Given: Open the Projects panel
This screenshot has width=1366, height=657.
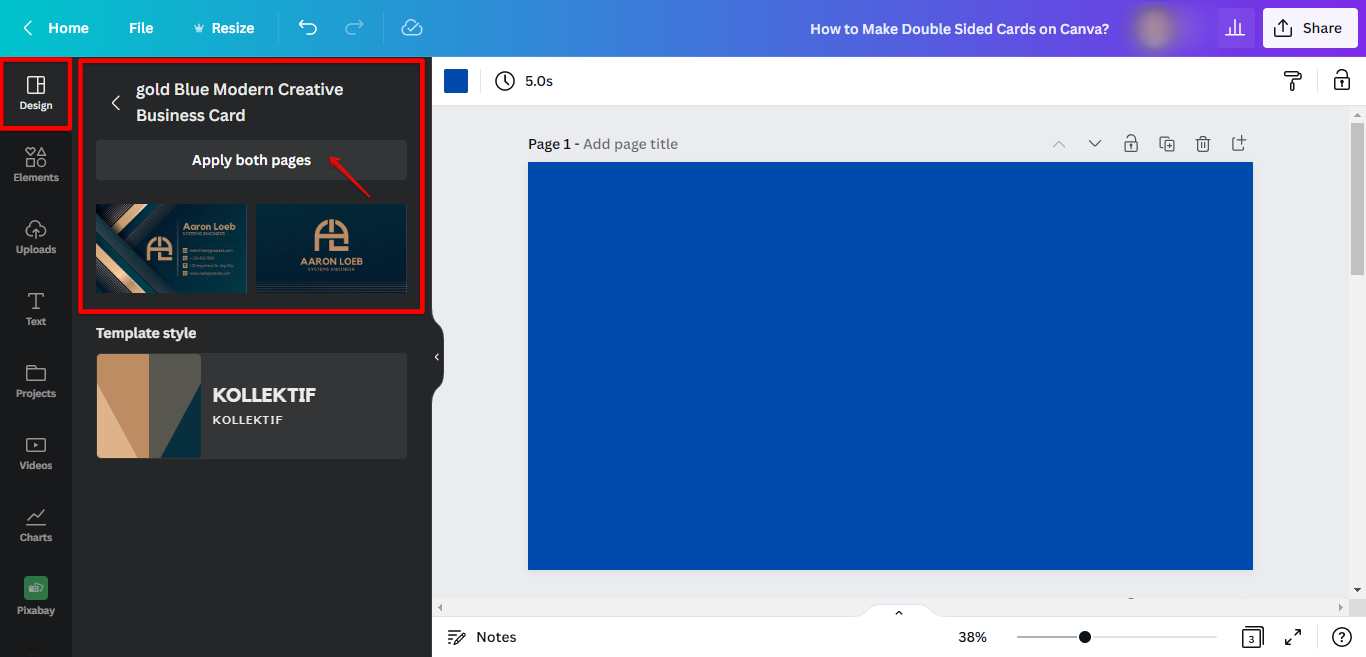Looking at the screenshot, I should click(36, 379).
